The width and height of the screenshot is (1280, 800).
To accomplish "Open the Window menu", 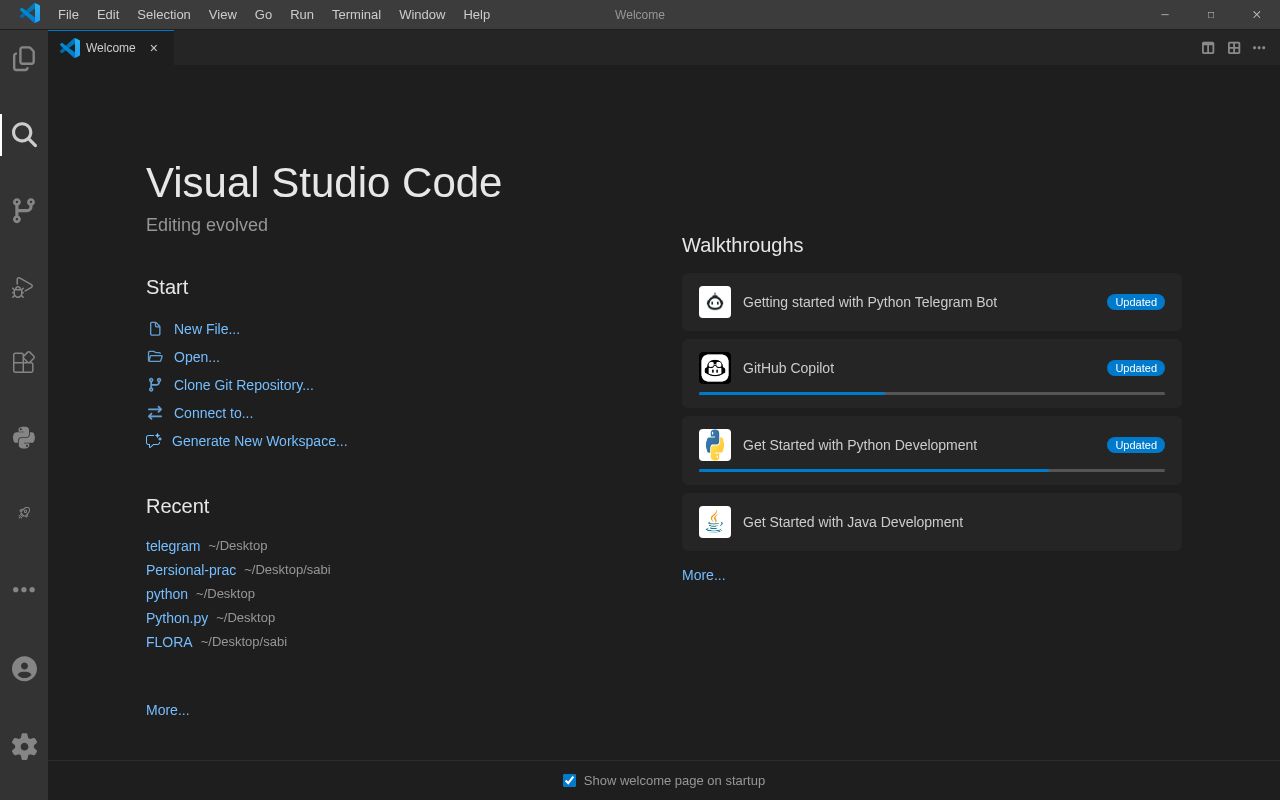I will [x=422, y=14].
